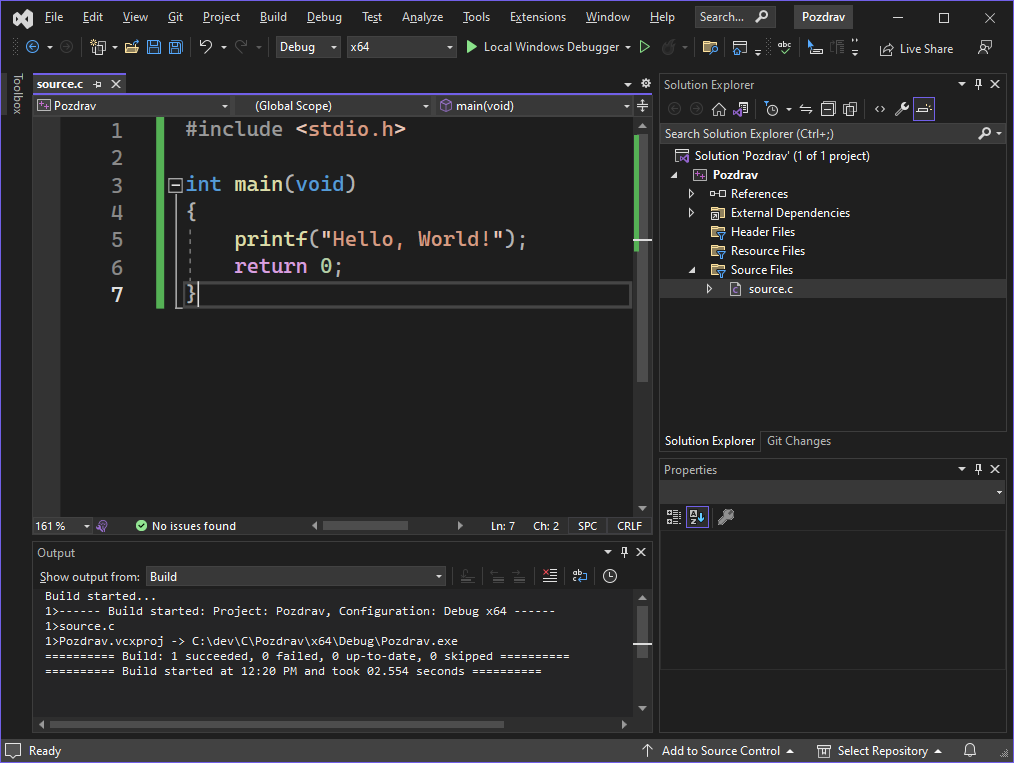Click the Save All icon
The width and height of the screenshot is (1014, 763).
[x=175, y=47]
